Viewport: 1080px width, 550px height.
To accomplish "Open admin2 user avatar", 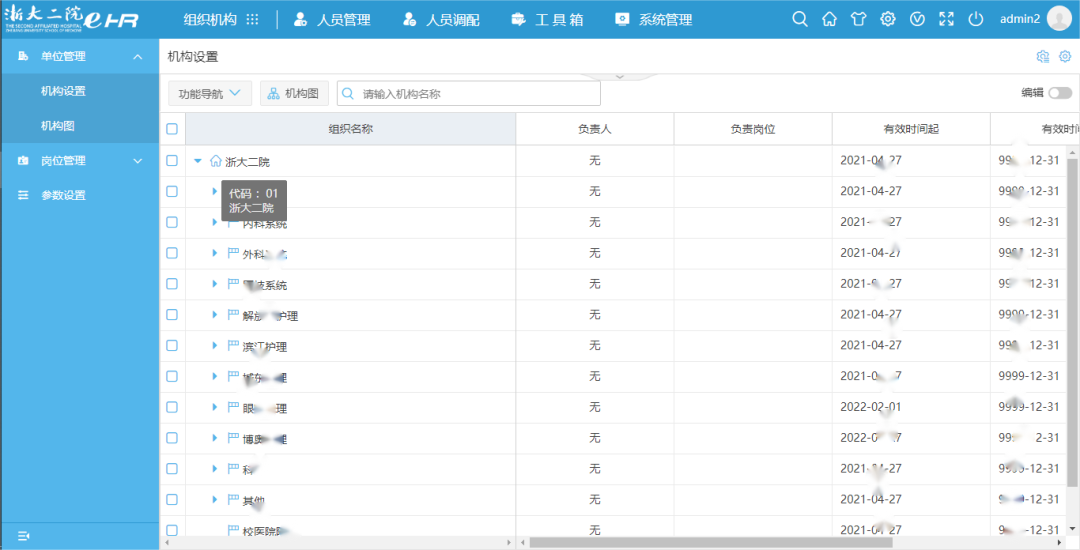I will coord(1059,19).
